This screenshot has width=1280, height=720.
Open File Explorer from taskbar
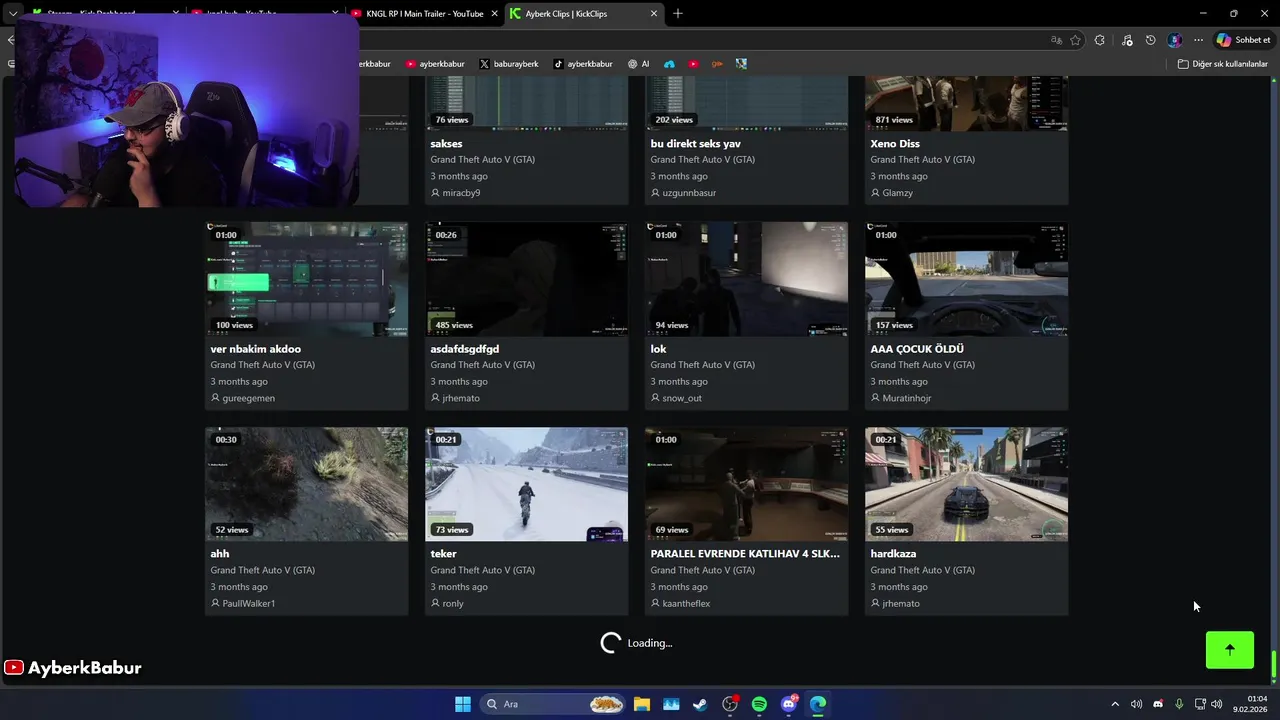click(641, 704)
